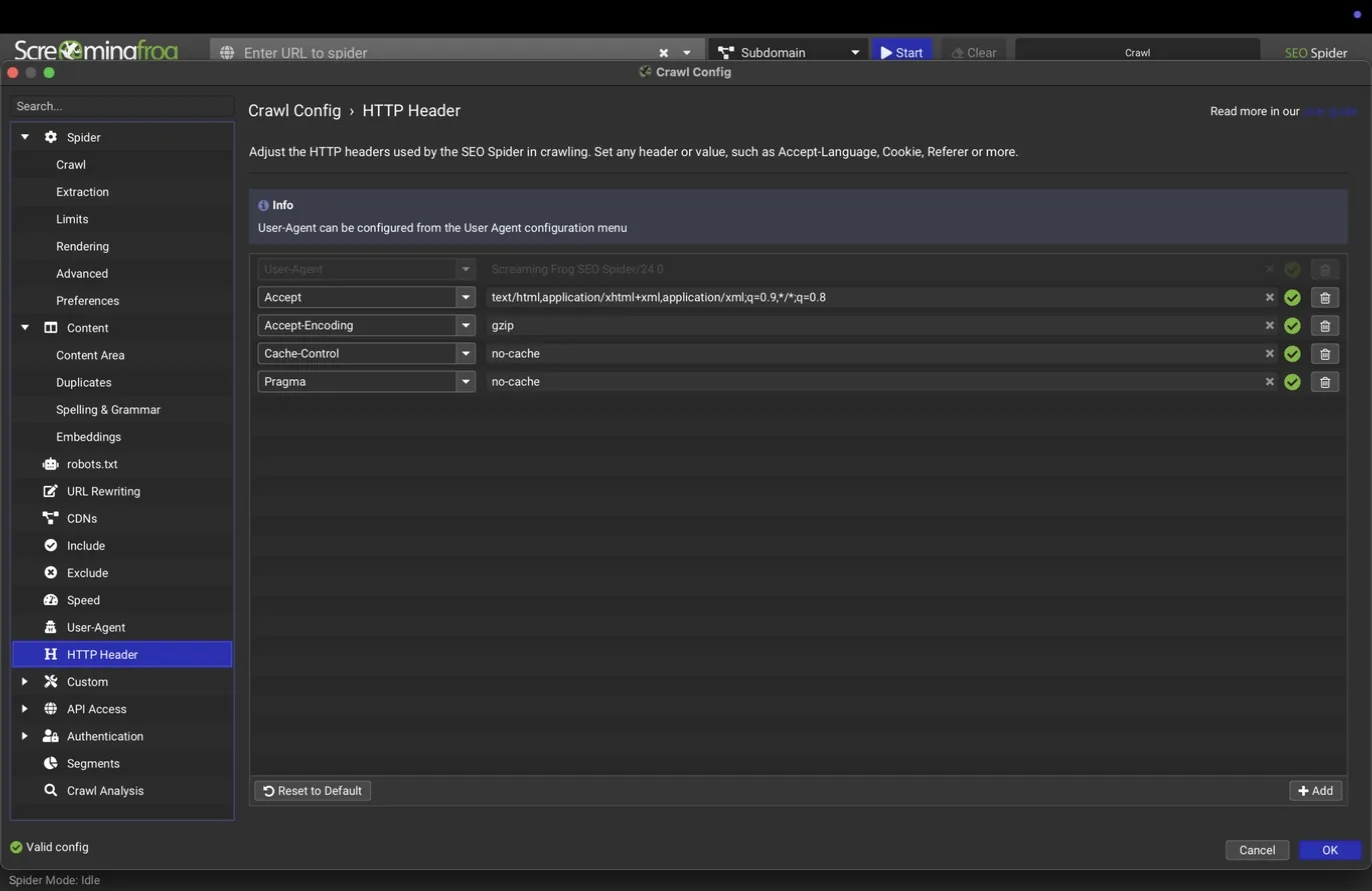Open Spelling & Grammar settings
This screenshot has height=891, width=1372.
point(108,409)
